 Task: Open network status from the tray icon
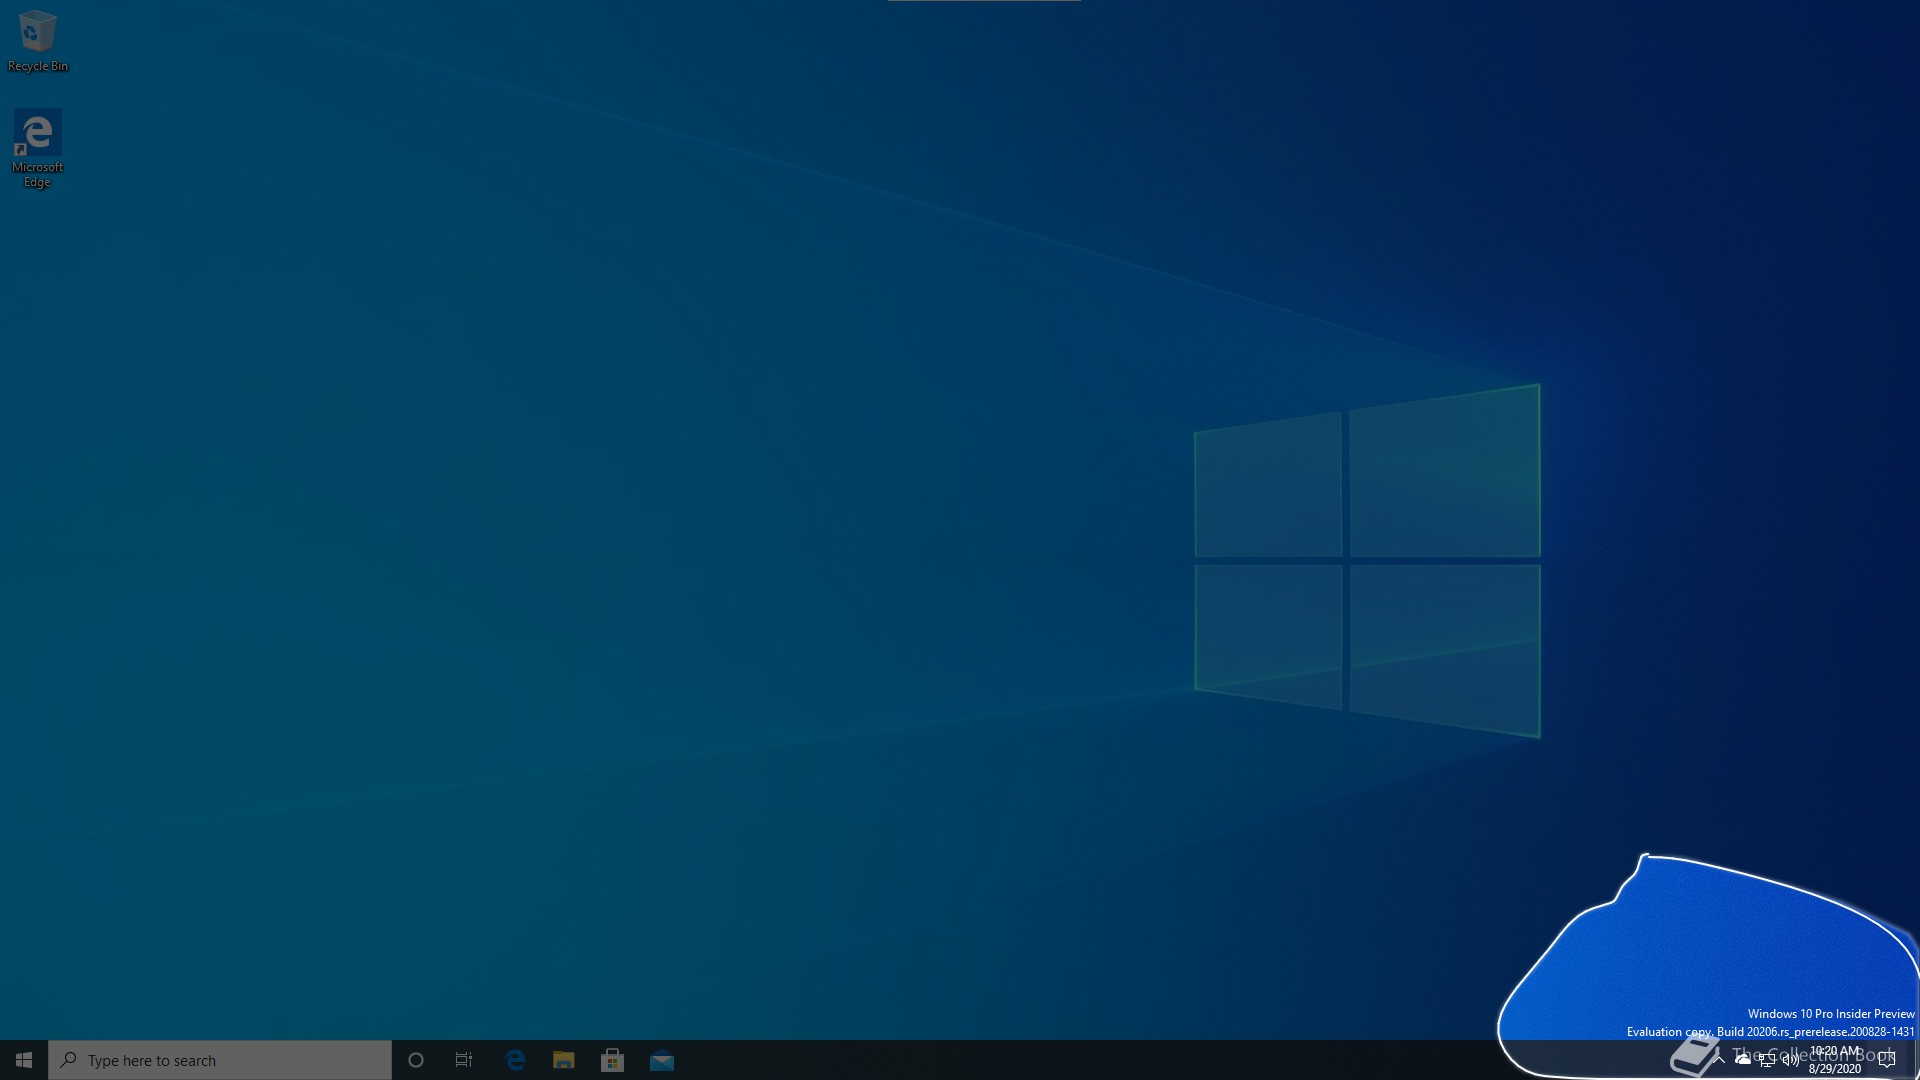pyautogui.click(x=1767, y=1060)
